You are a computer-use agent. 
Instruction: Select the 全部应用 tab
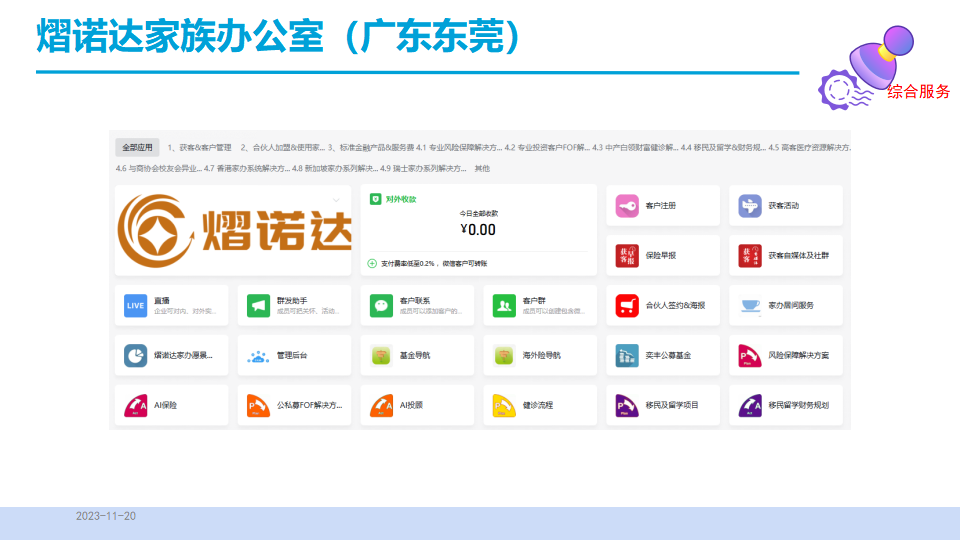137,148
